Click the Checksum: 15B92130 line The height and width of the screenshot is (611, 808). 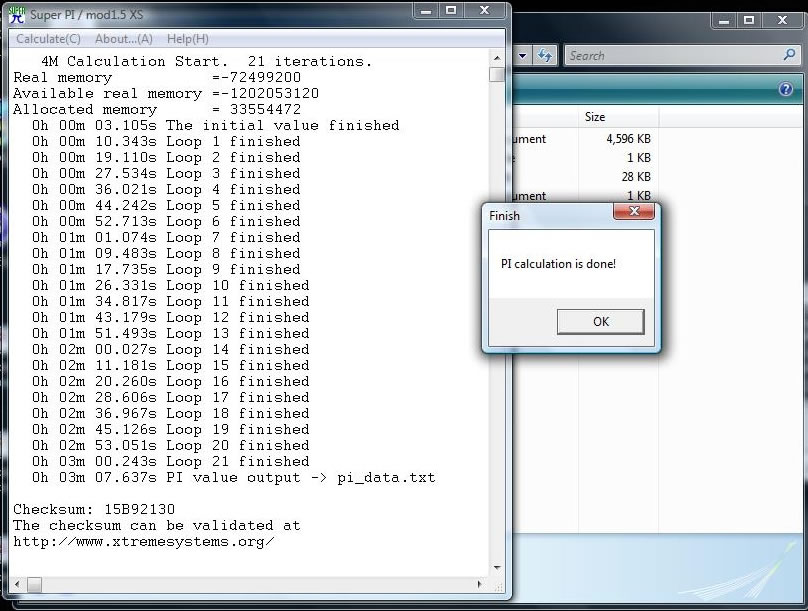94,510
